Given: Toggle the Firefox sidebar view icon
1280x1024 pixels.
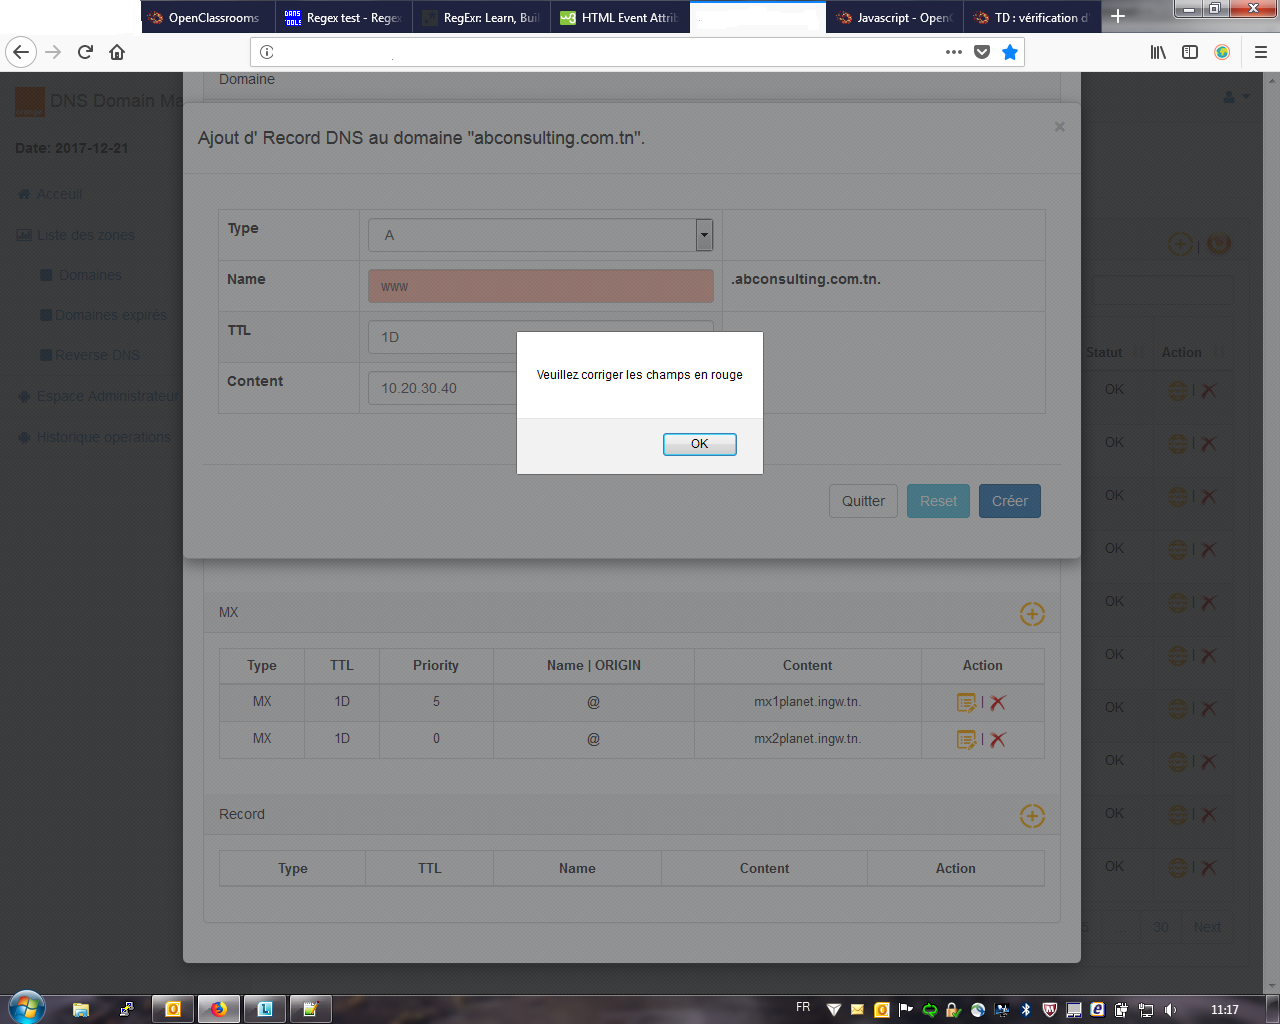Looking at the screenshot, I should 1190,52.
